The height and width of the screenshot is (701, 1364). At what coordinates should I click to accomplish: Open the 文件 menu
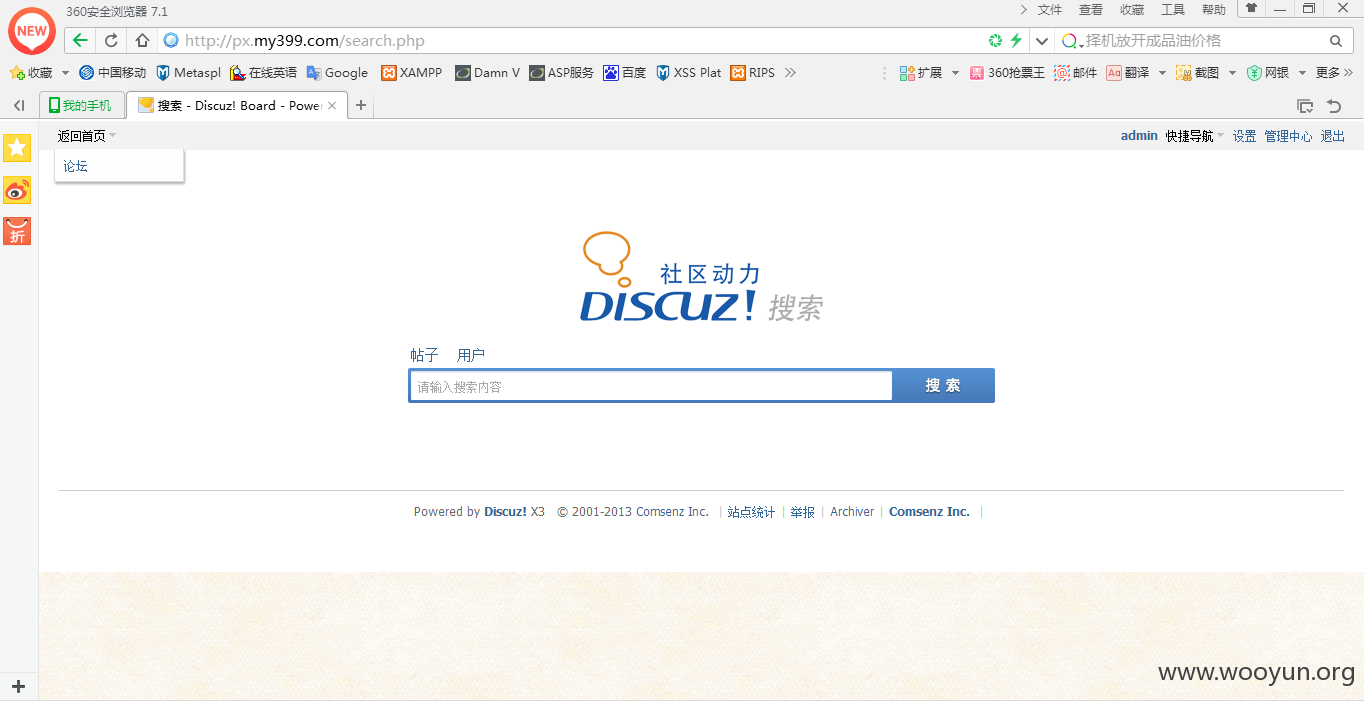click(x=1050, y=10)
